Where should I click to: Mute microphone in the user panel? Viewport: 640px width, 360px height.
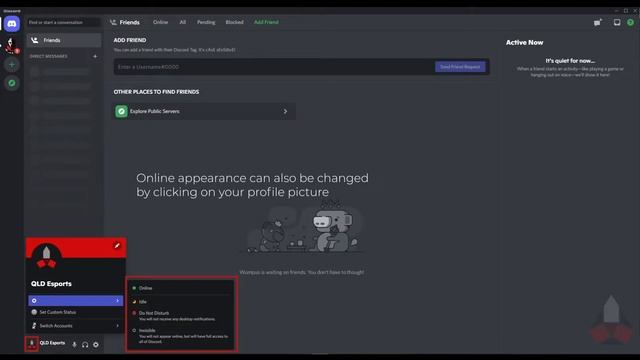pos(74,344)
